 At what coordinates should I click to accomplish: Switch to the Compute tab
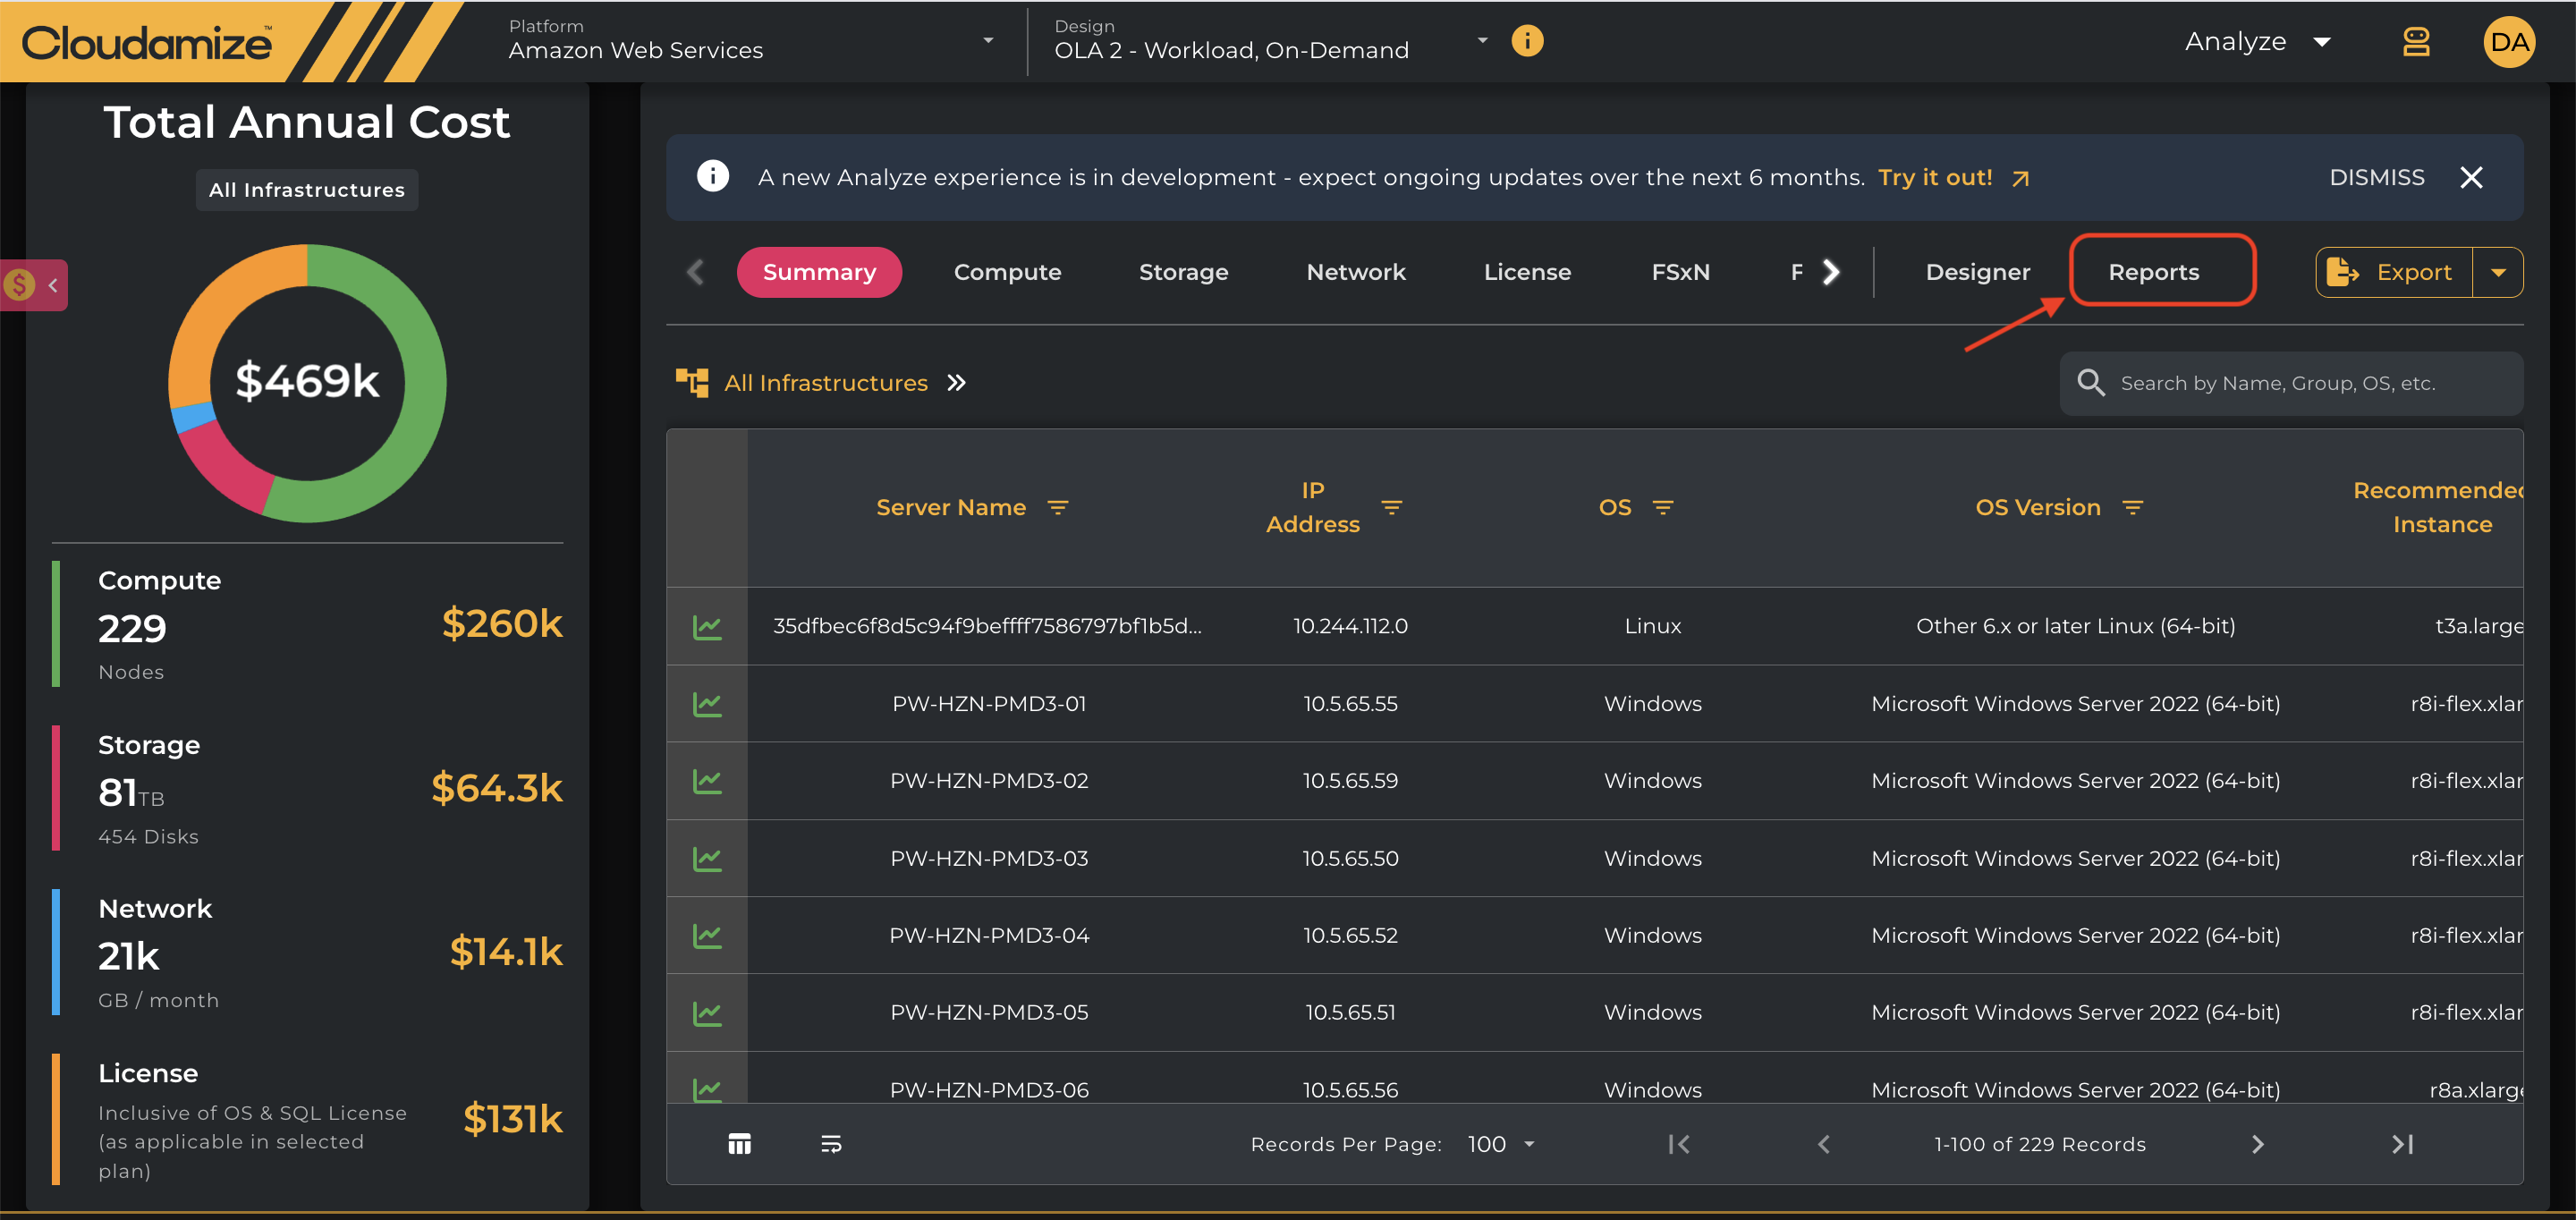pos(1007,273)
